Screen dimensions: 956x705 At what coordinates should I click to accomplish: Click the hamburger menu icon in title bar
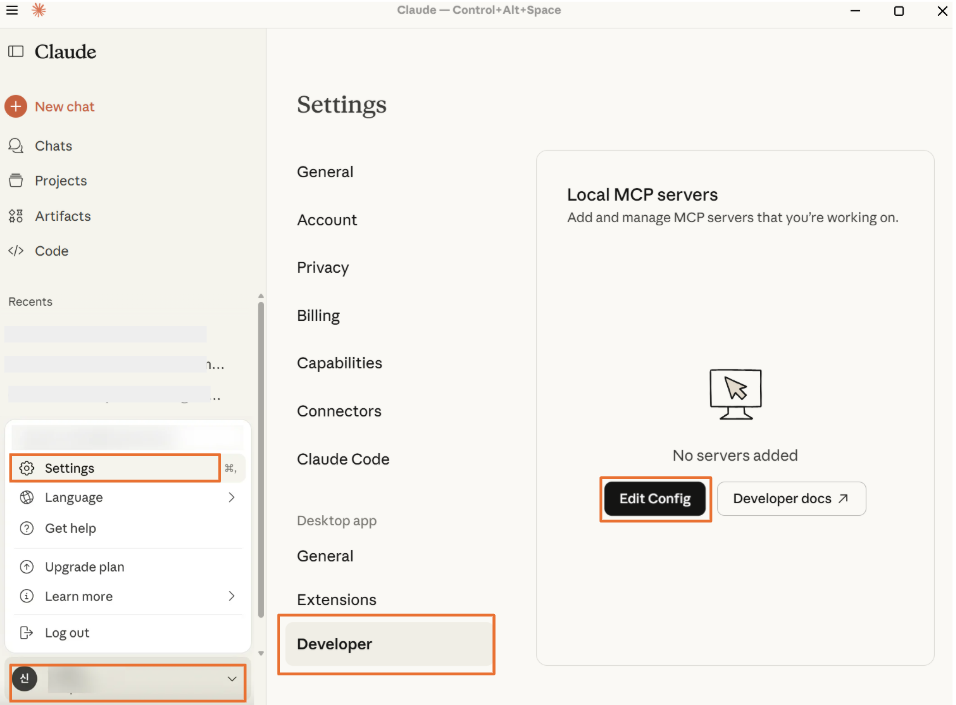(x=12, y=11)
